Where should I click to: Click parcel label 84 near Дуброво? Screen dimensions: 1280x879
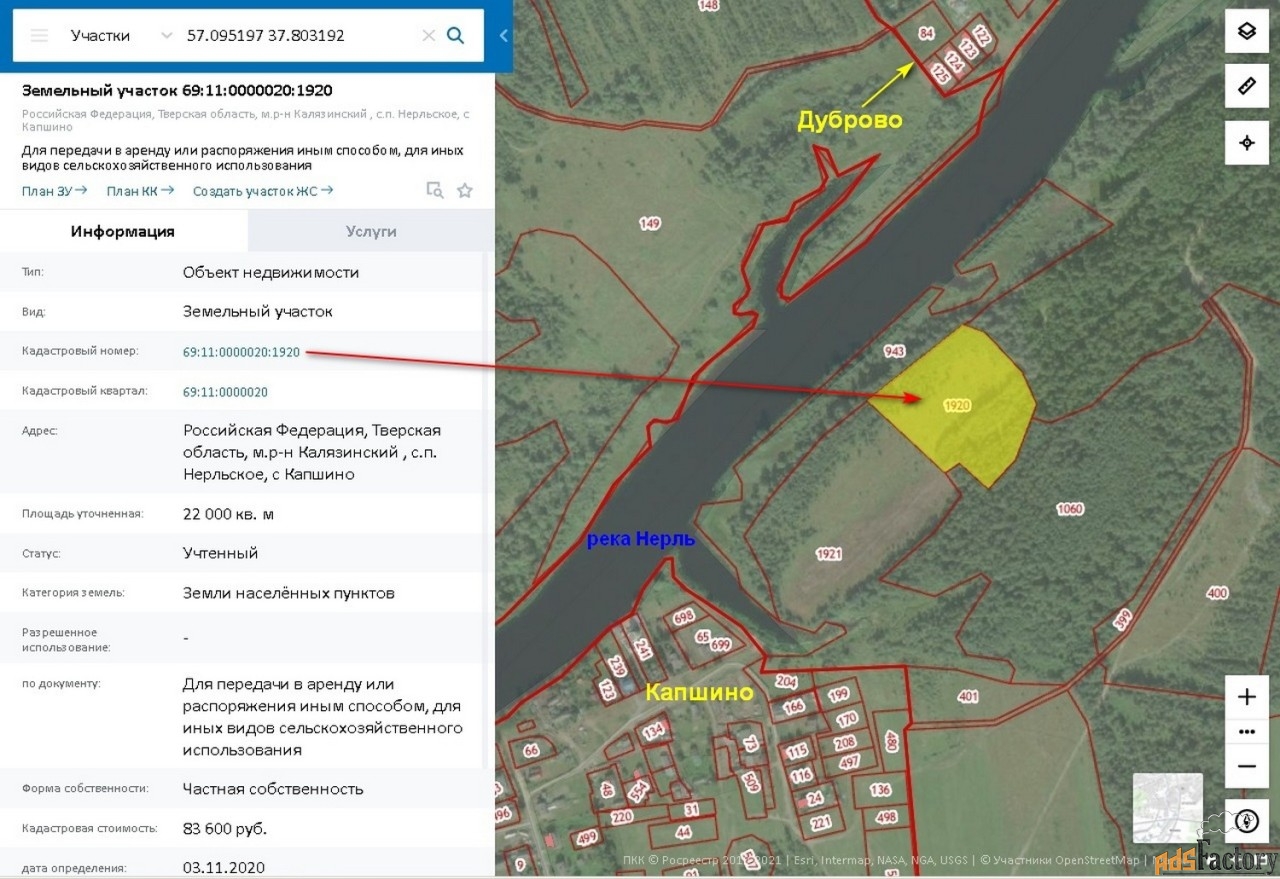926,33
